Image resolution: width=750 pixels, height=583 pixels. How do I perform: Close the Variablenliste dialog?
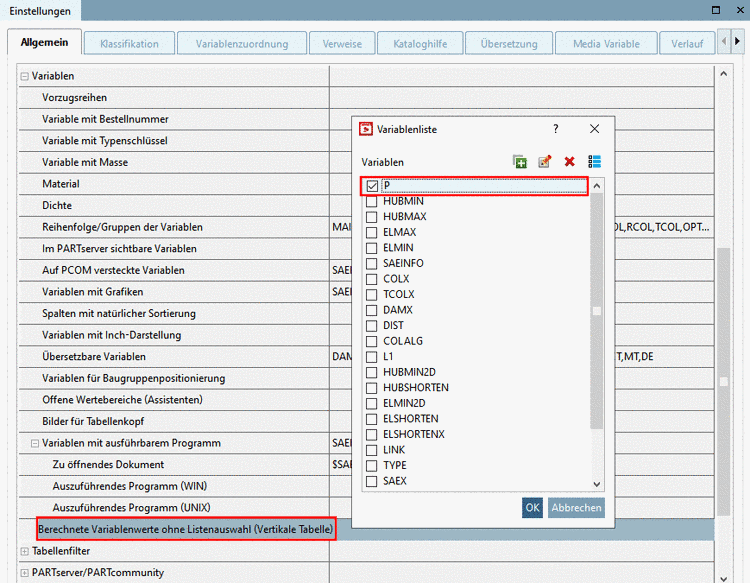pos(594,129)
